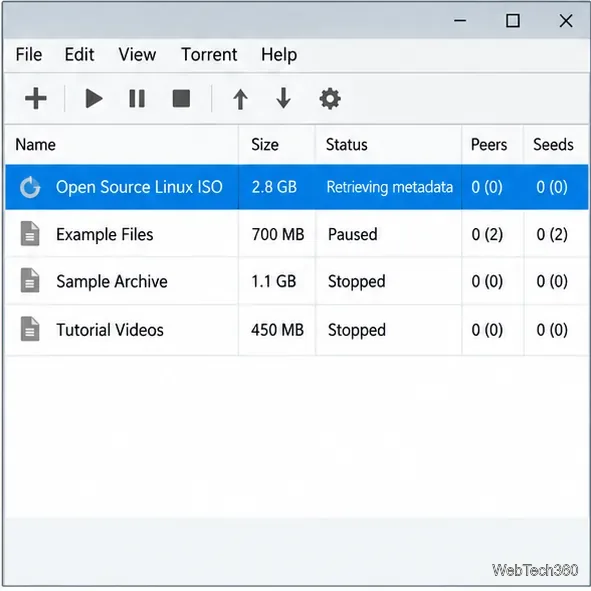Click the Retrieving metadata status cell
The image size is (591, 591).
pyautogui.click(x=390, y=187)
